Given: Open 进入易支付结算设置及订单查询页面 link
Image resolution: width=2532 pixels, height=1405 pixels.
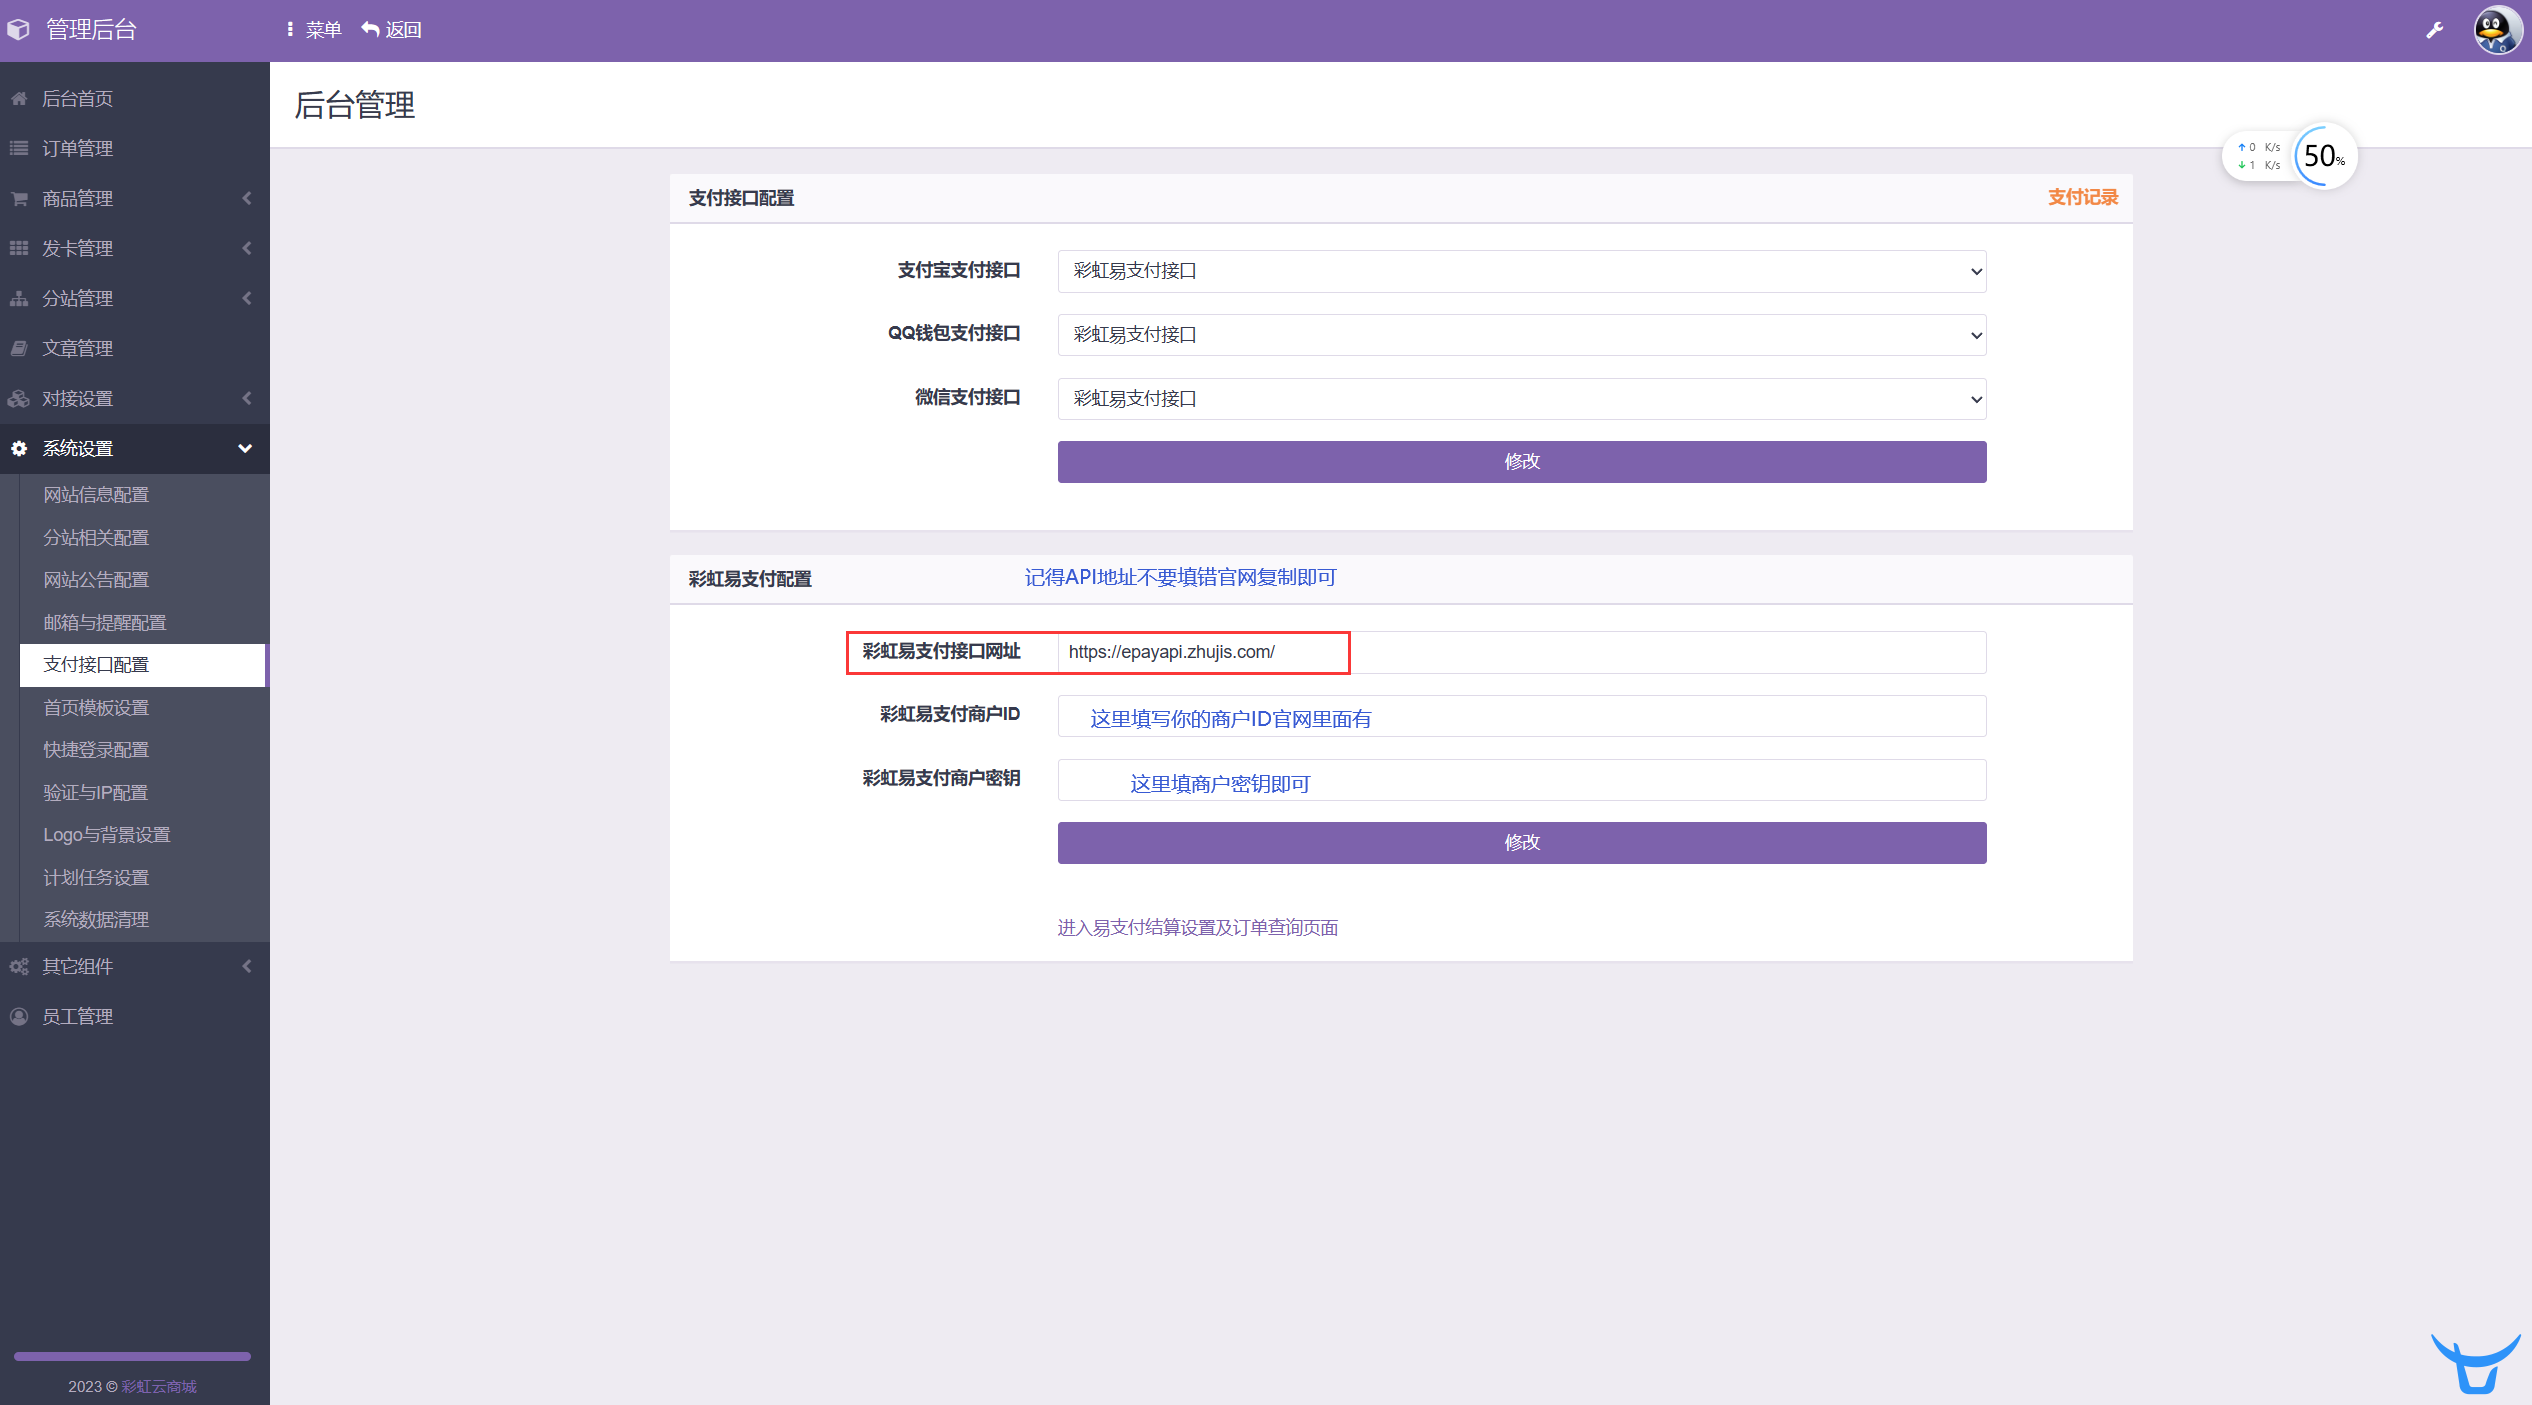Looking at the screenshot, I should (x=1198, y=928).
